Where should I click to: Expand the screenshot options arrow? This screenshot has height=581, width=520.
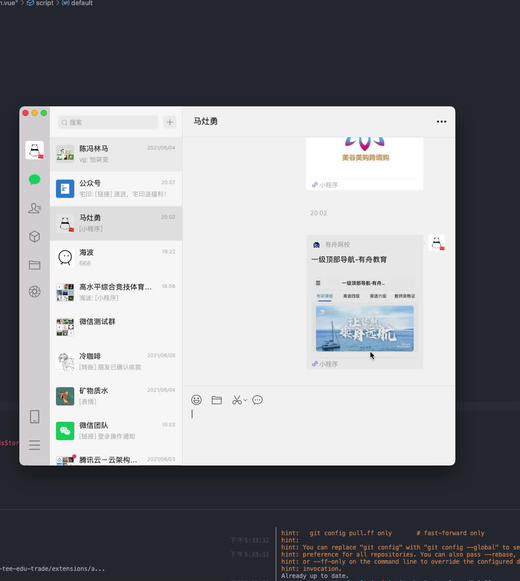pos(245,400)
